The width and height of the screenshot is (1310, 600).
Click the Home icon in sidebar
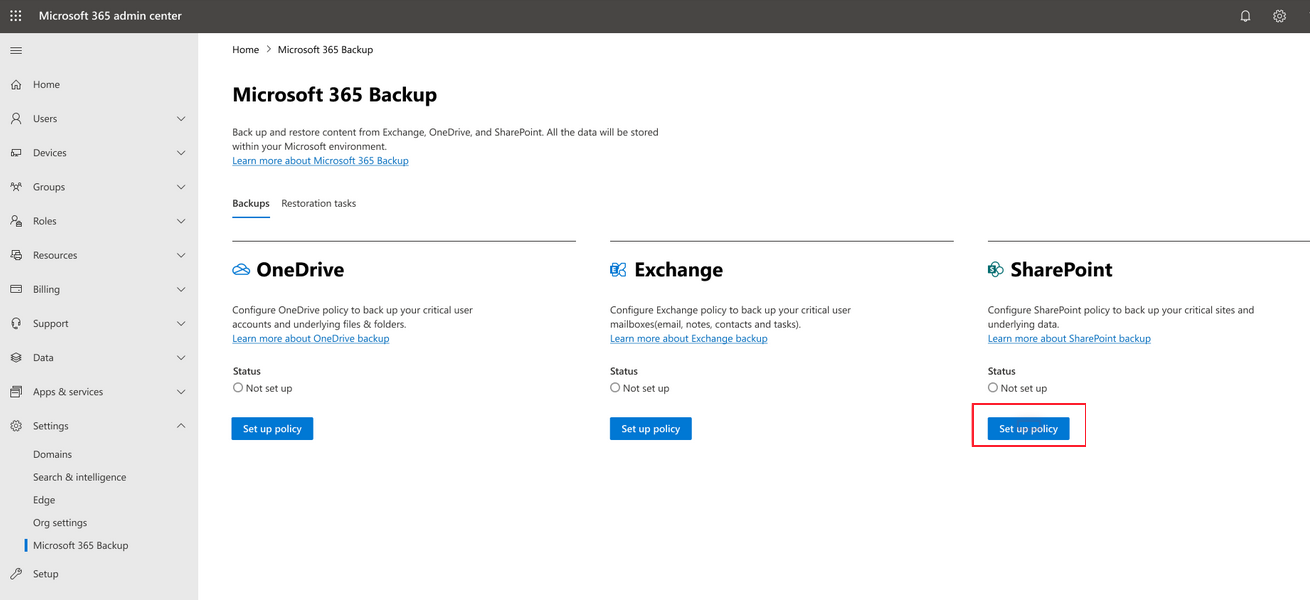point(16,85)
